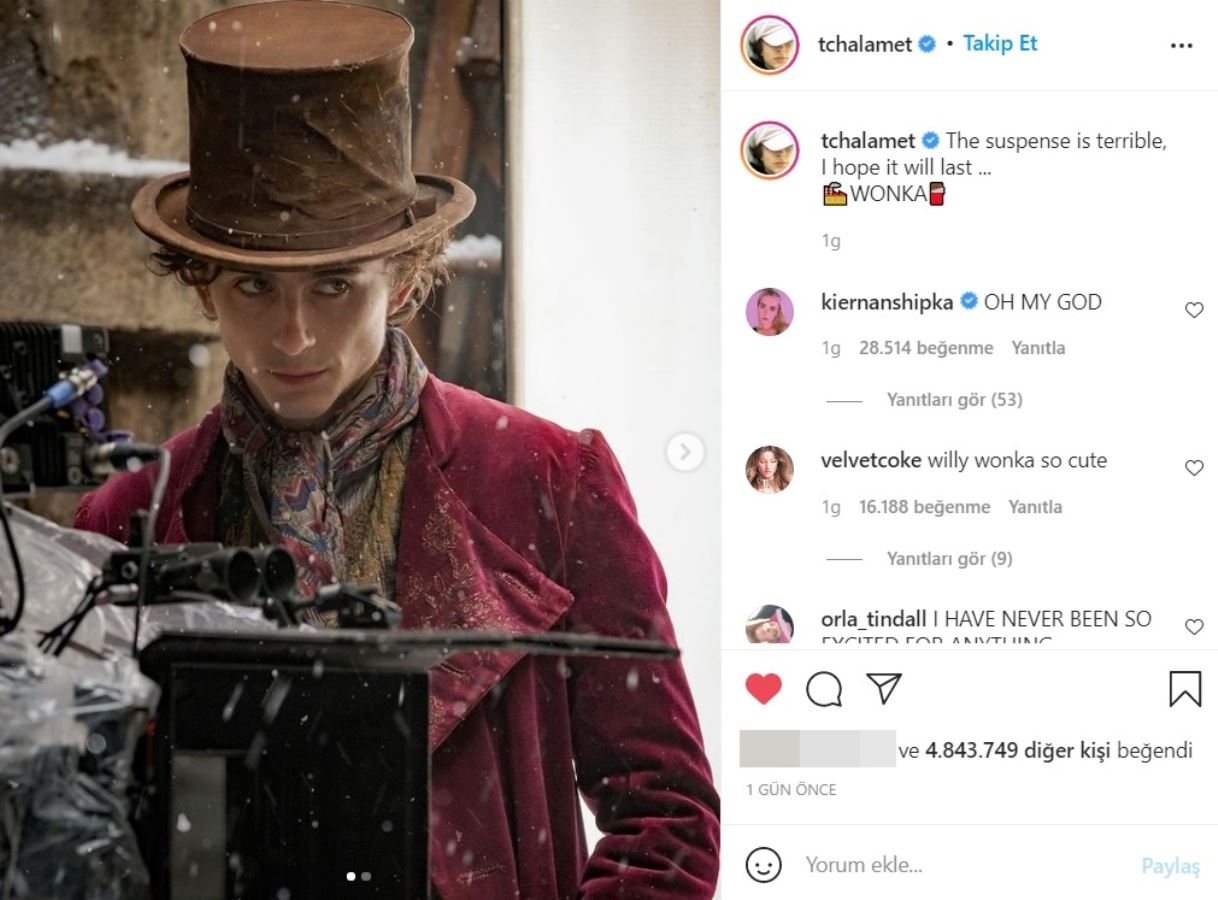
Task: Save post with bookmark icon
Action: [x=1185, y=688]
